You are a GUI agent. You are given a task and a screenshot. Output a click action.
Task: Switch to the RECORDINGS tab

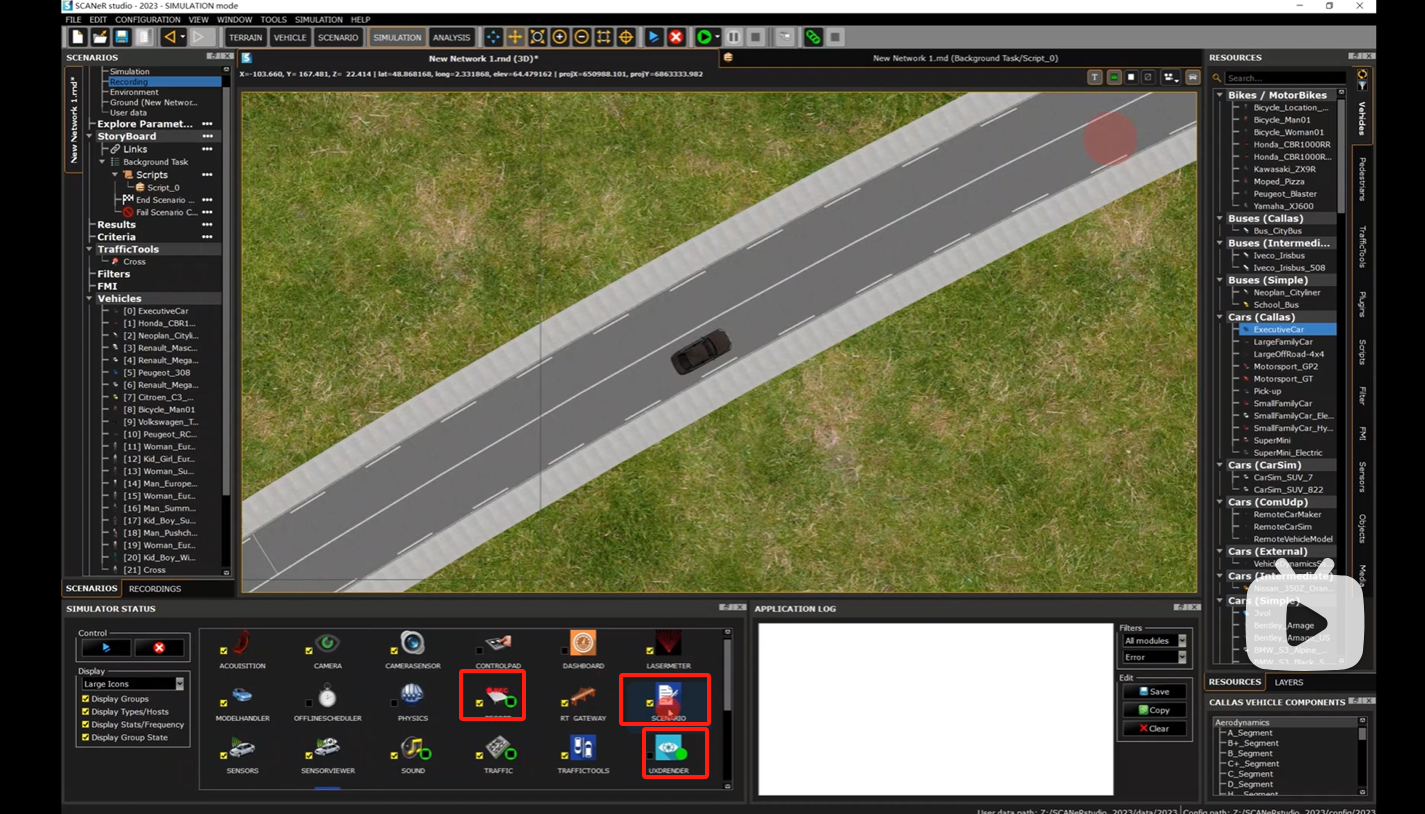[155, 589]
